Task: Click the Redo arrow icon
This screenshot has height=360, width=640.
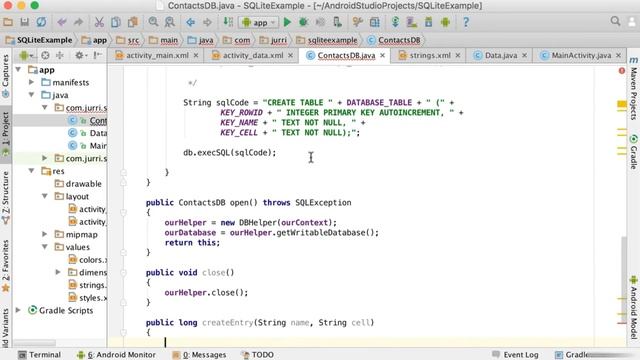Action: (78, 22)
